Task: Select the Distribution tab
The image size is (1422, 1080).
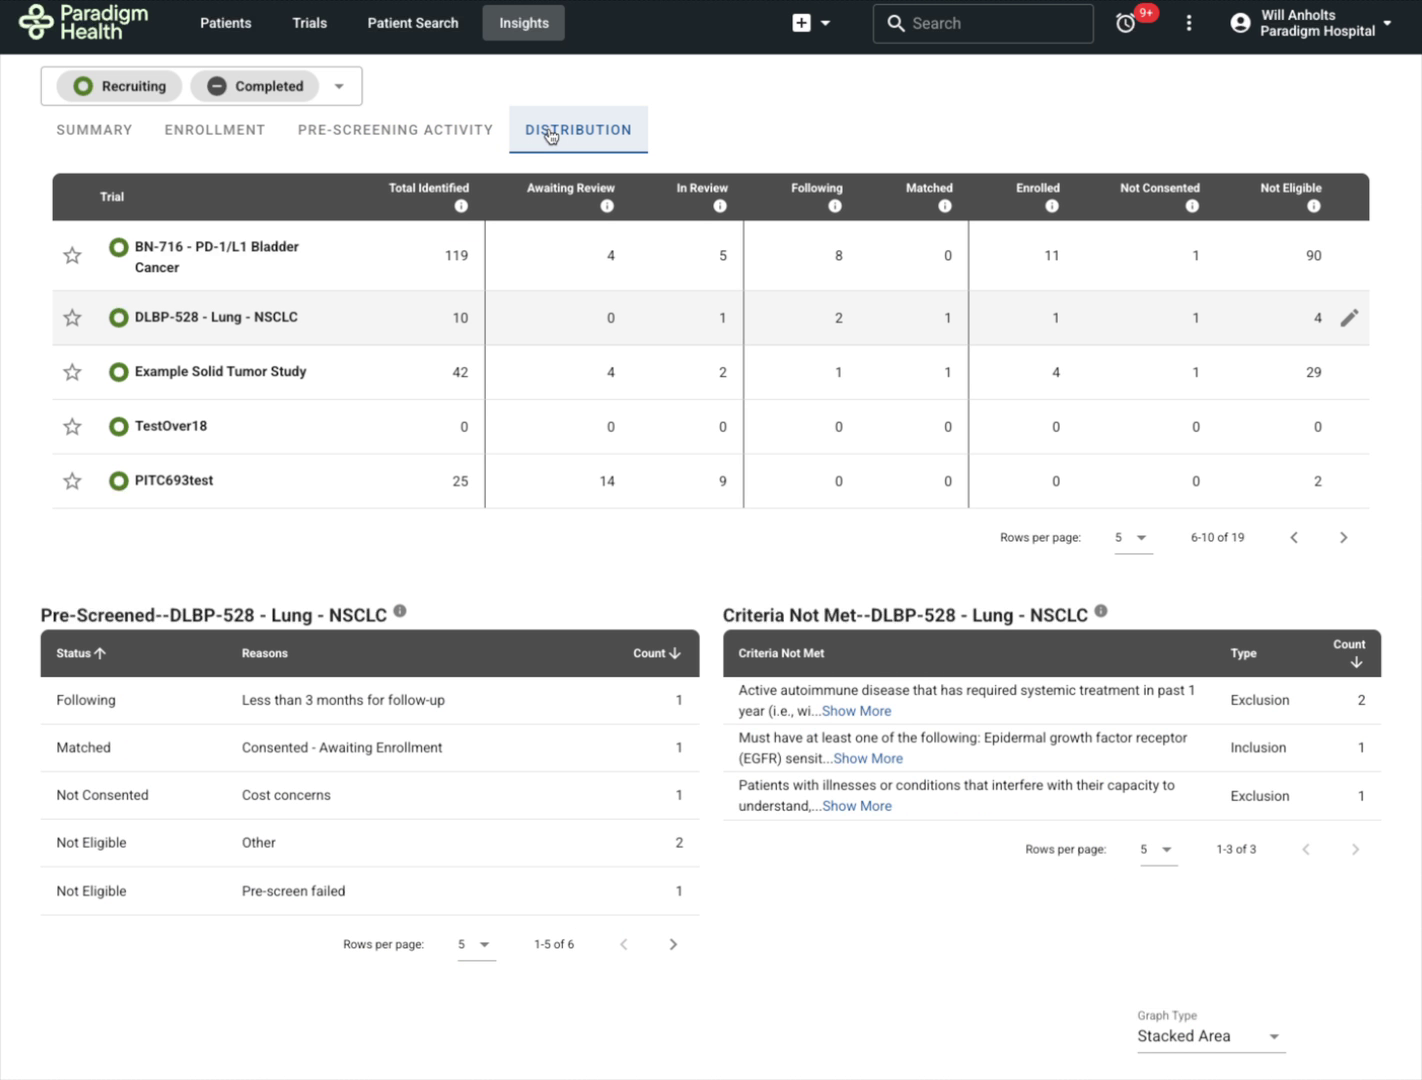Action: [x=578, y=130]
